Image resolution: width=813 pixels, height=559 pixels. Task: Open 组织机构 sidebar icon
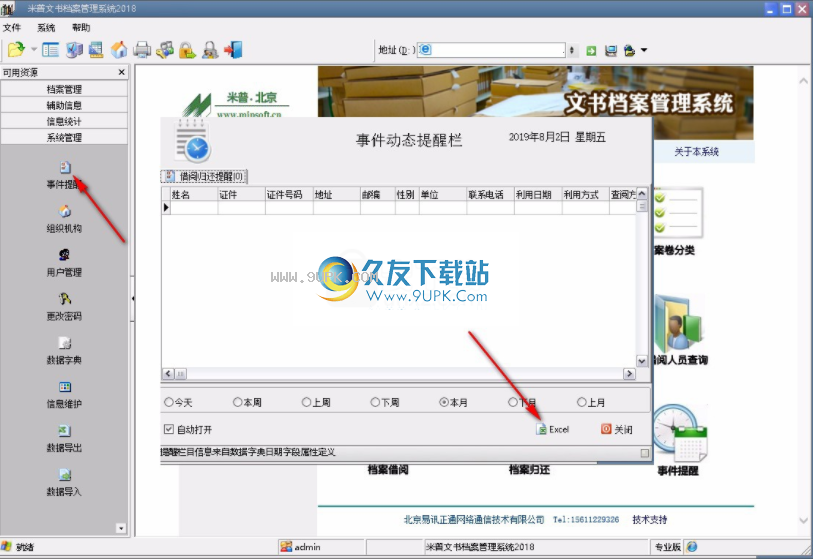pyautogui.click(x=64, y=219)
